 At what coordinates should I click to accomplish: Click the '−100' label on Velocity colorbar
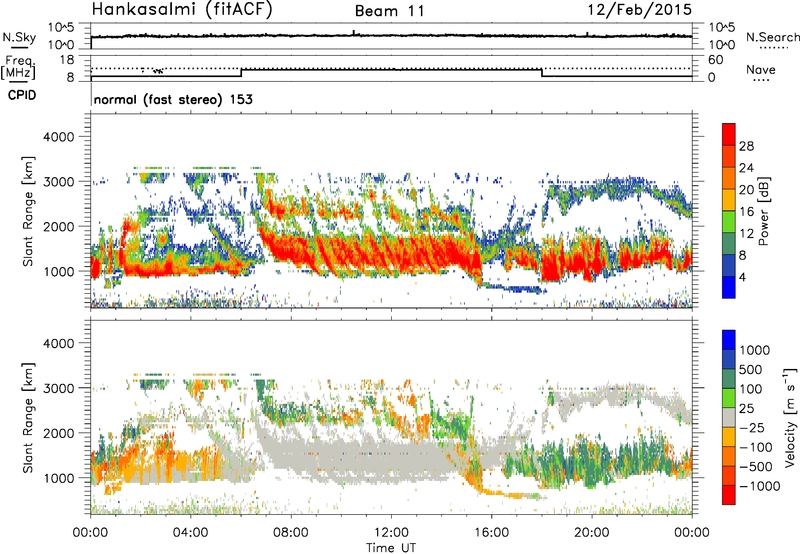coord(756,447)
